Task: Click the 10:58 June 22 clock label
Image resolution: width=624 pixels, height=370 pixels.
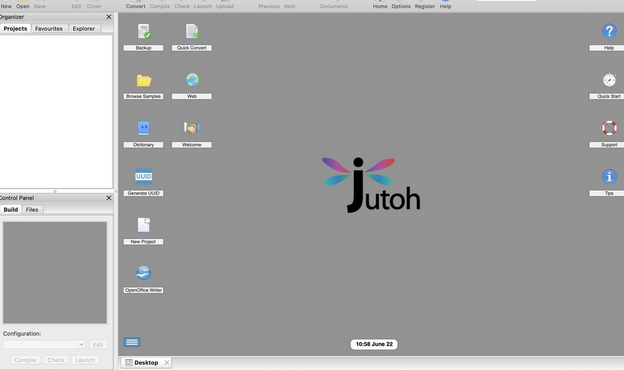Action: (374, 344)
